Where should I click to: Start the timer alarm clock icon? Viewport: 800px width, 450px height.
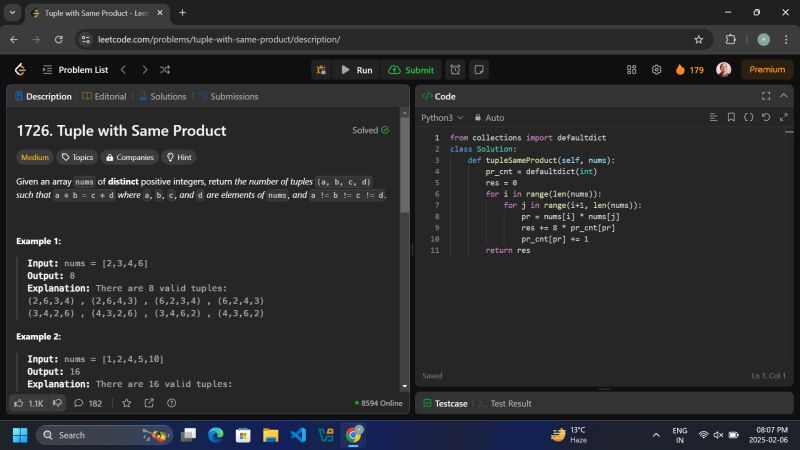pos(455,70)
